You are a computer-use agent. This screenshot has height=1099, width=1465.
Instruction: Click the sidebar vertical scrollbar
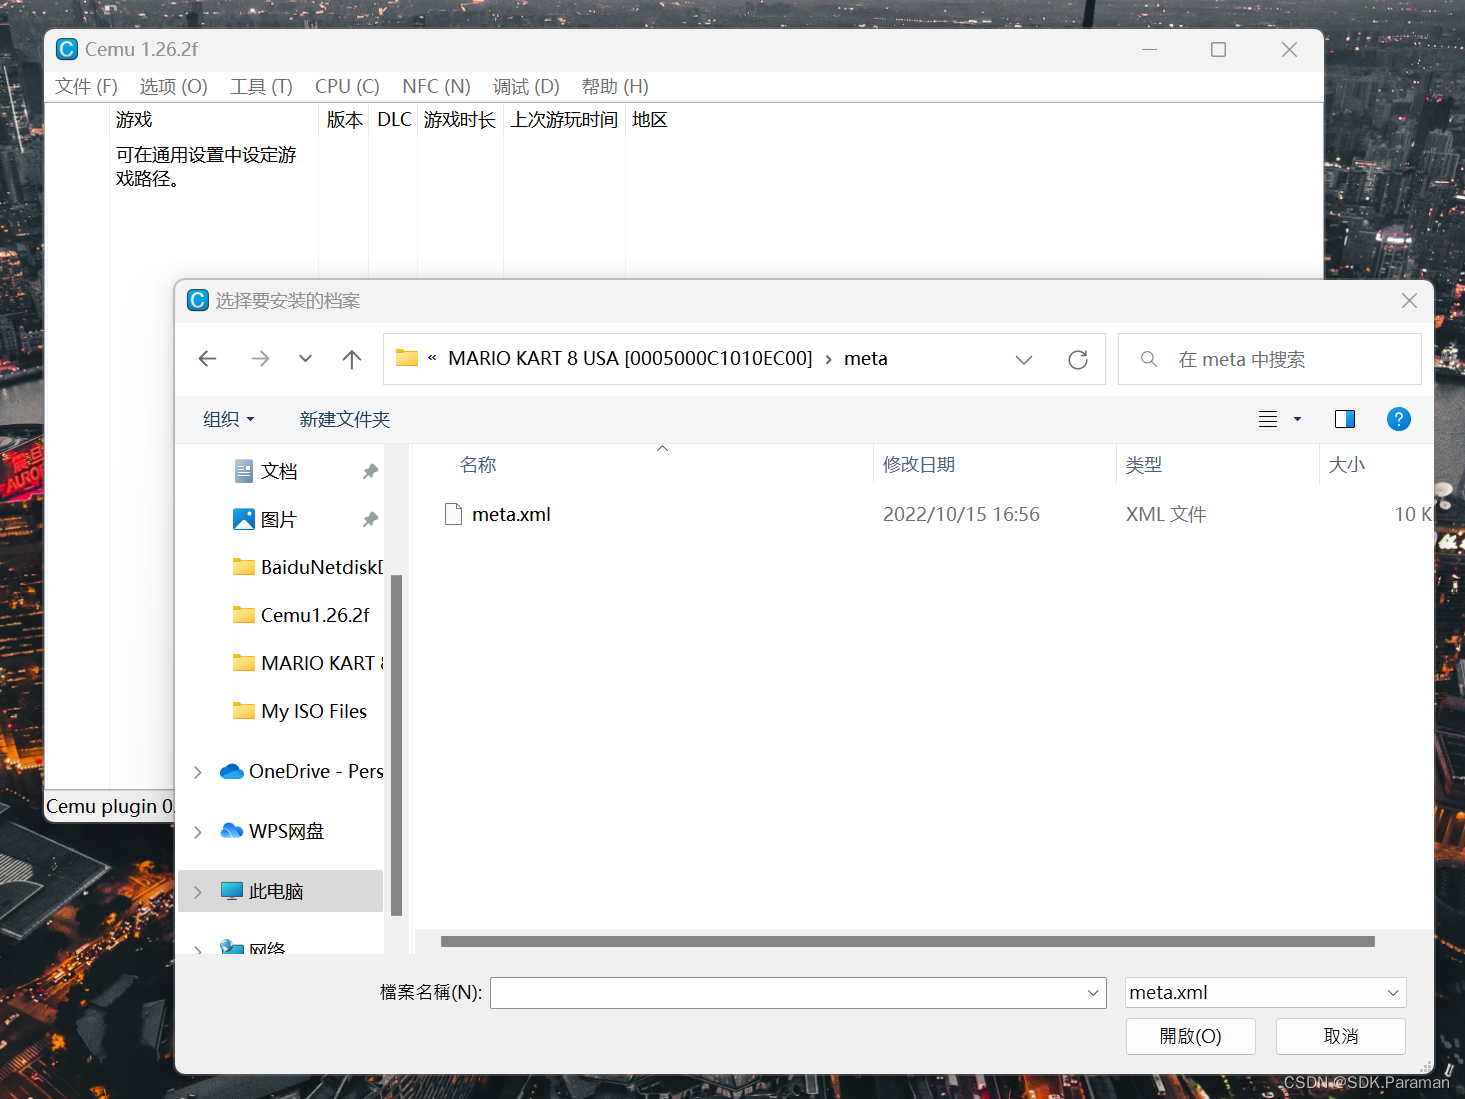(x=396, y=745)
